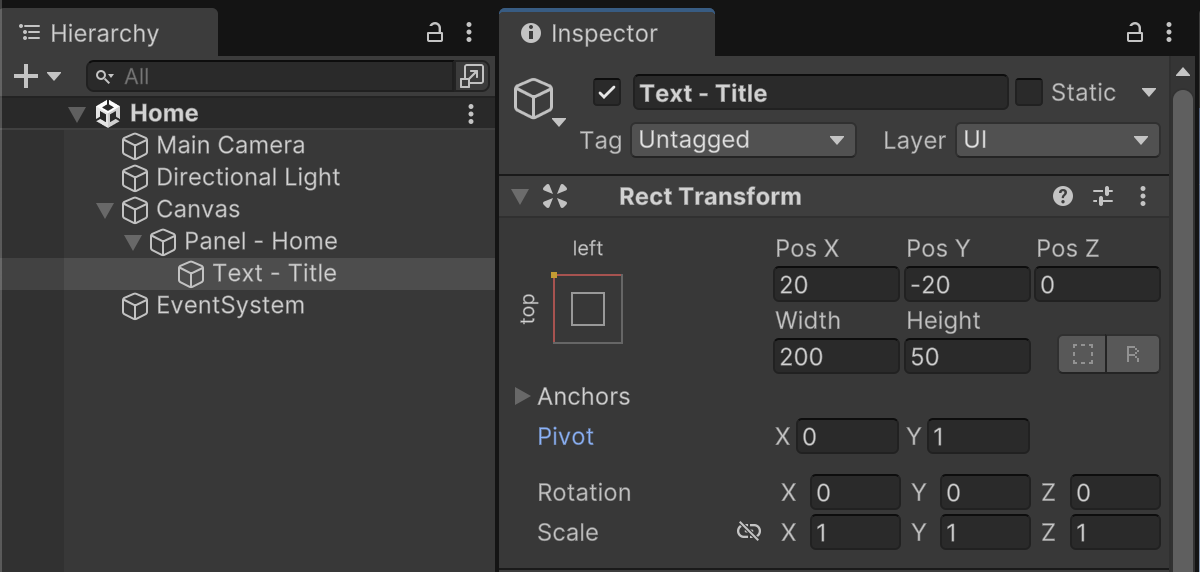Toggle the GameObject active checkbox

pos(607,93)
